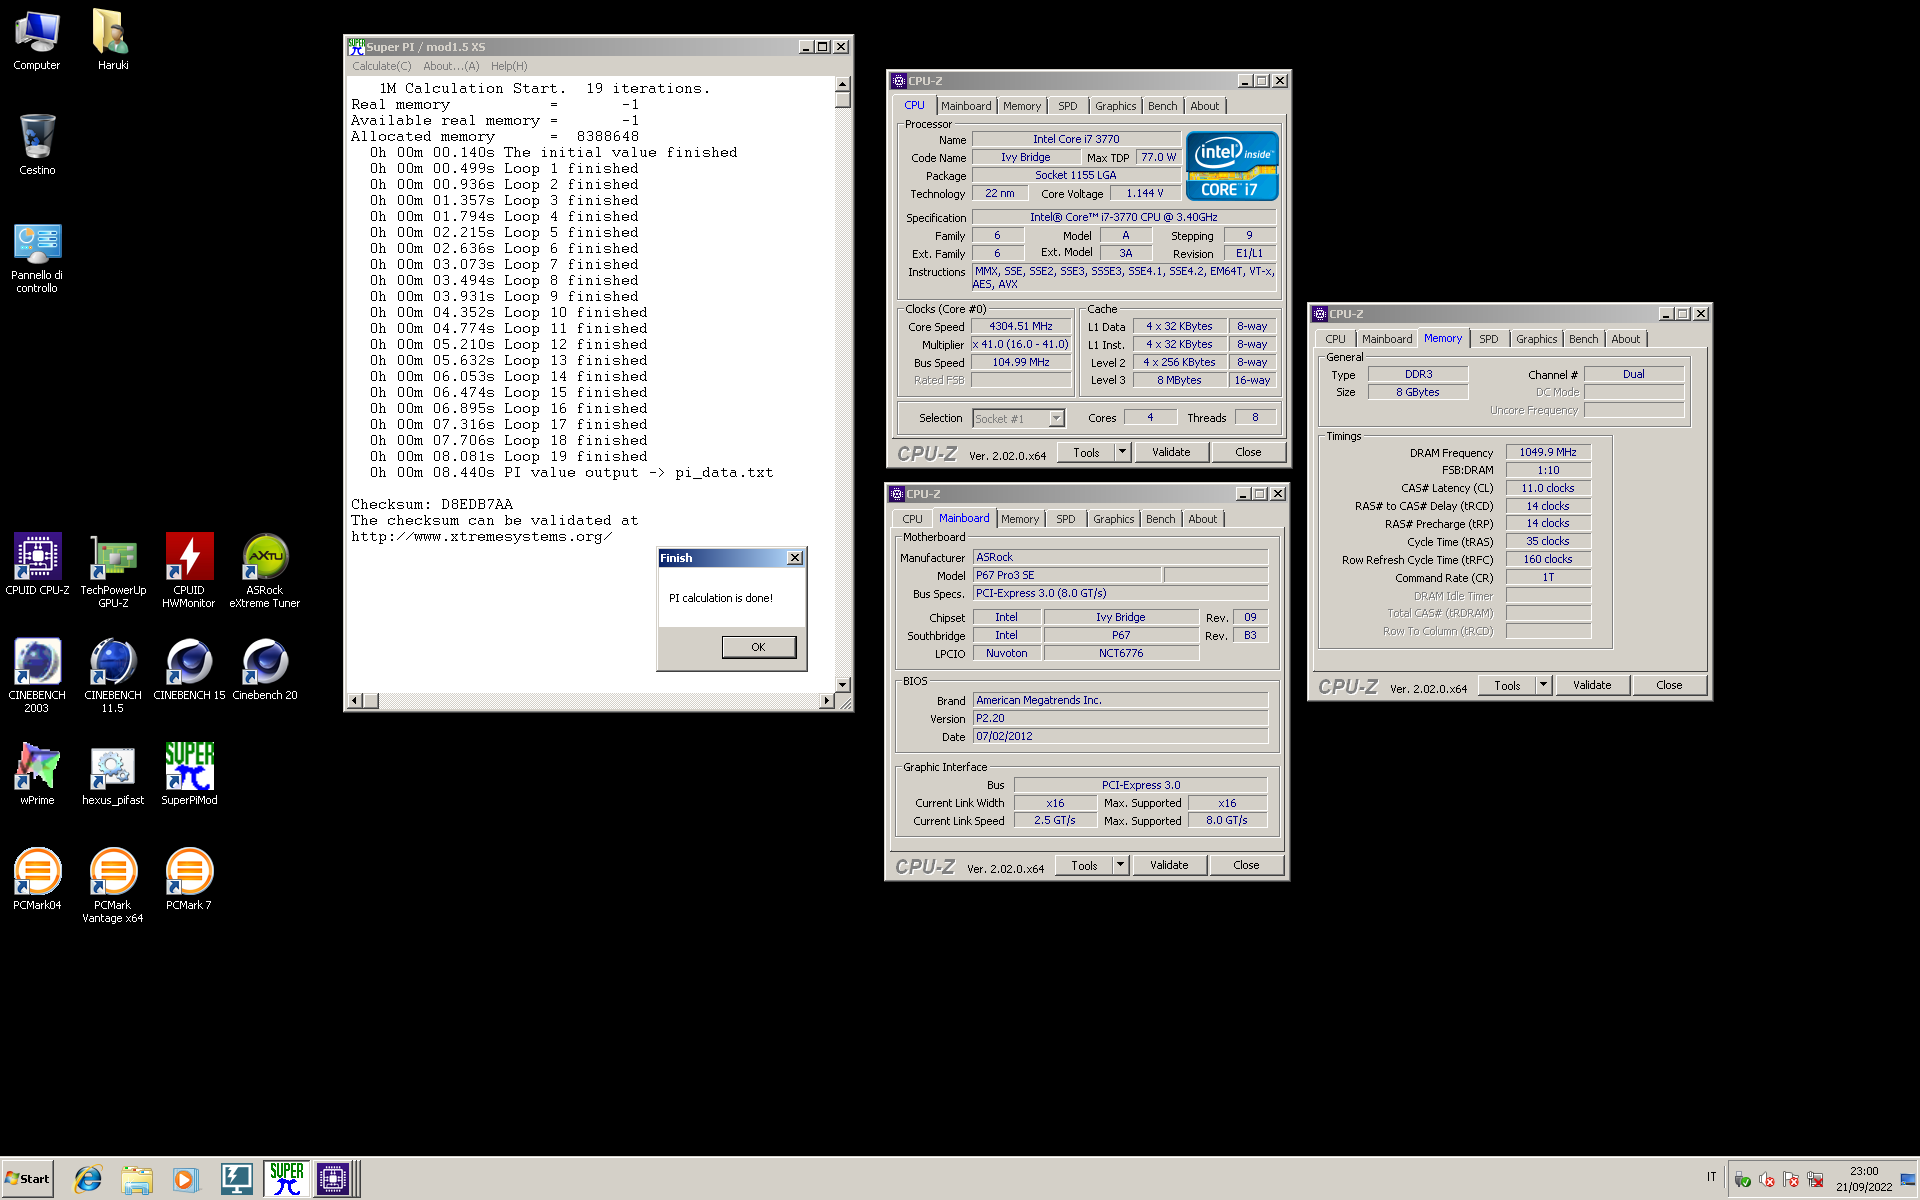Expand Tools dropdown arrow in Memory window
The image size is (1920, 1200).
tap(1543, 685)
